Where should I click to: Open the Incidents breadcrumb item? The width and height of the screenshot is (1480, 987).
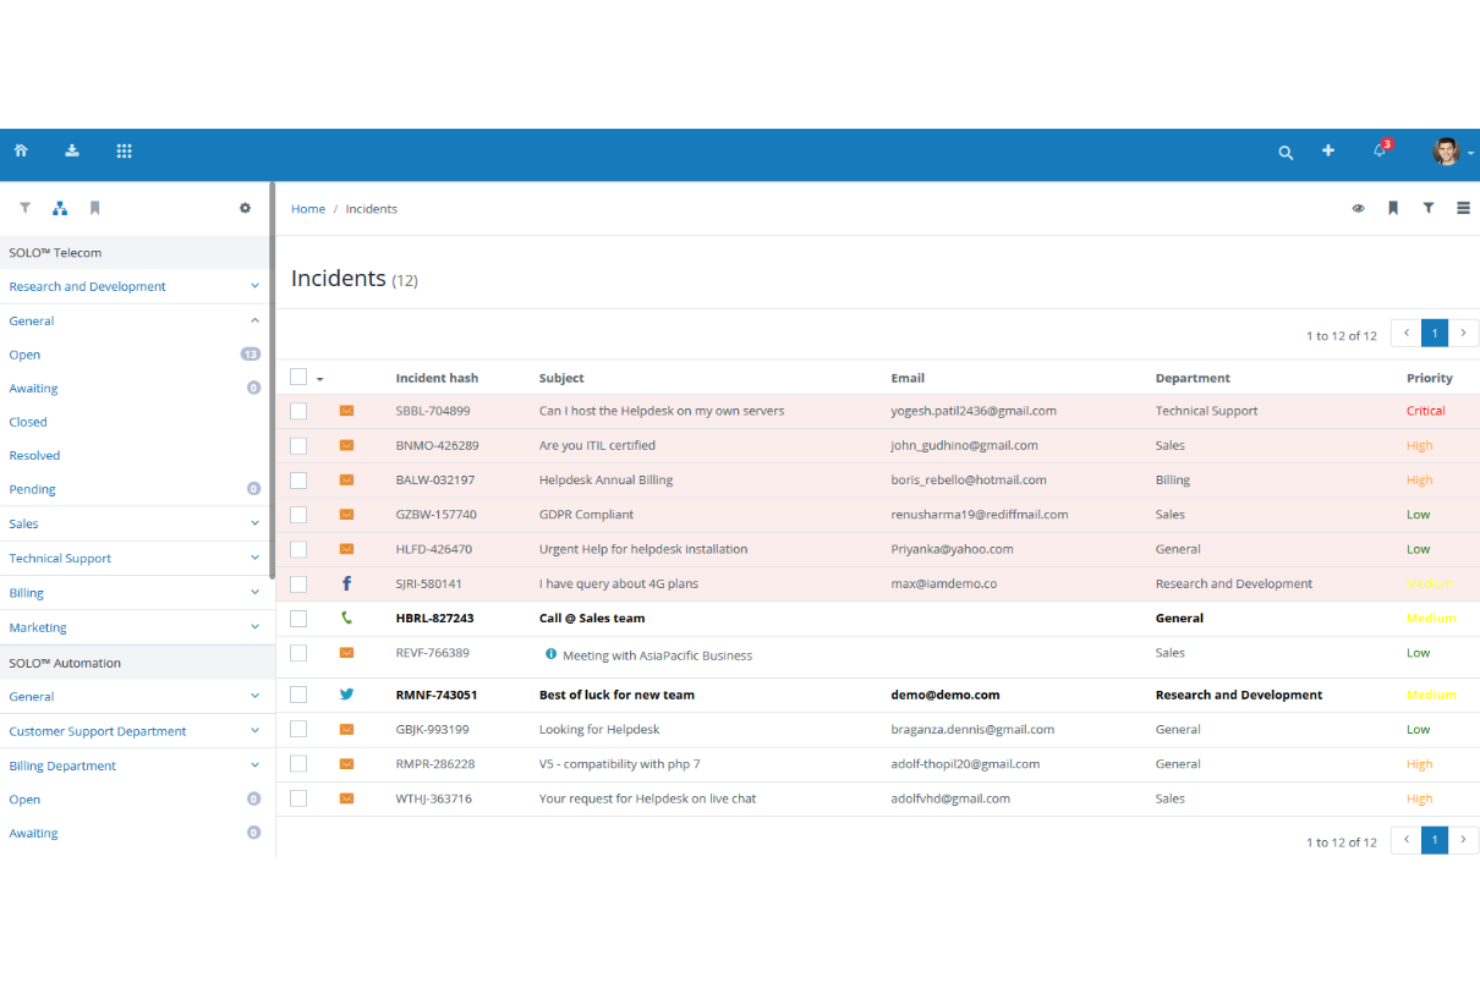371,208
